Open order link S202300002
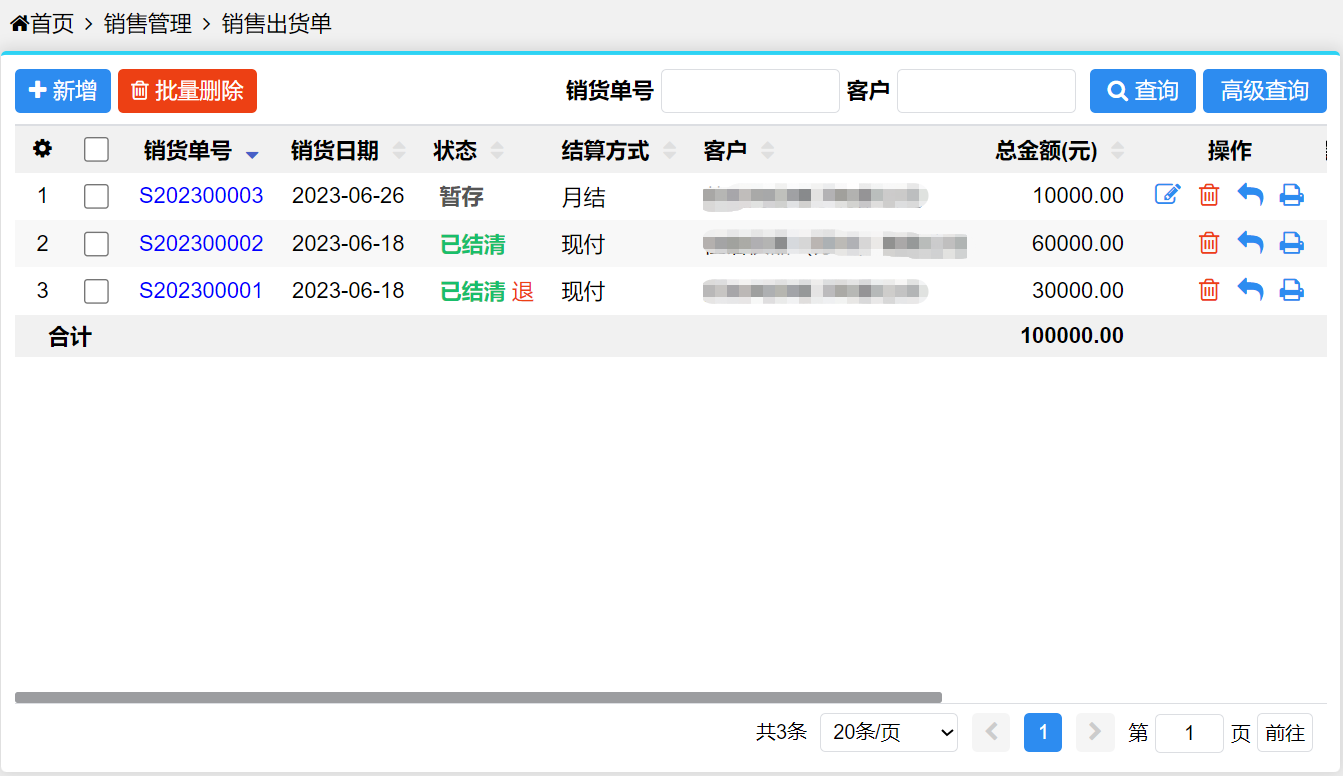Image resolution: width=1343 pixels, height=776 pixels. tap(201, 243)
